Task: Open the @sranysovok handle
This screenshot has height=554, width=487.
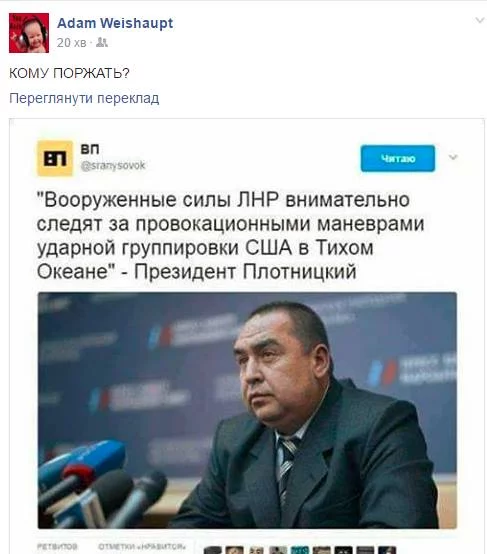Action: pos(113,166)
